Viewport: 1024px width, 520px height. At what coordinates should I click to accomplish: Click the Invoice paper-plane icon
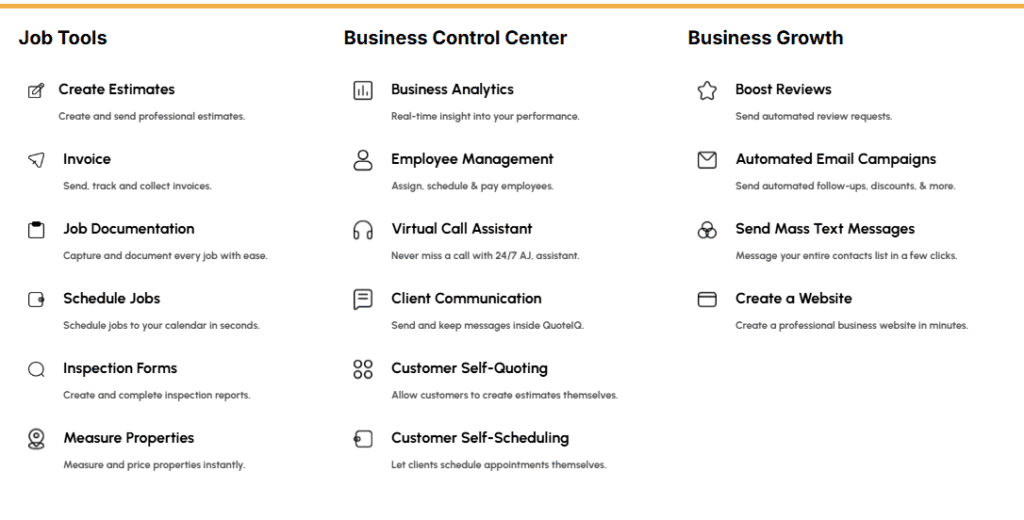[x=36, y=160]
